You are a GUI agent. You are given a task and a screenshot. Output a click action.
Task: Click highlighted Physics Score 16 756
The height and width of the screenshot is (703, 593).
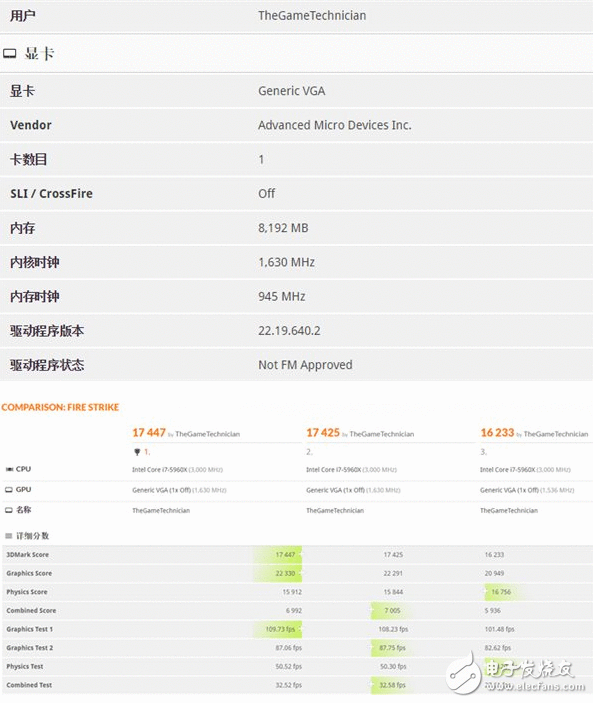pyautogui.click(x=501, y=592)
